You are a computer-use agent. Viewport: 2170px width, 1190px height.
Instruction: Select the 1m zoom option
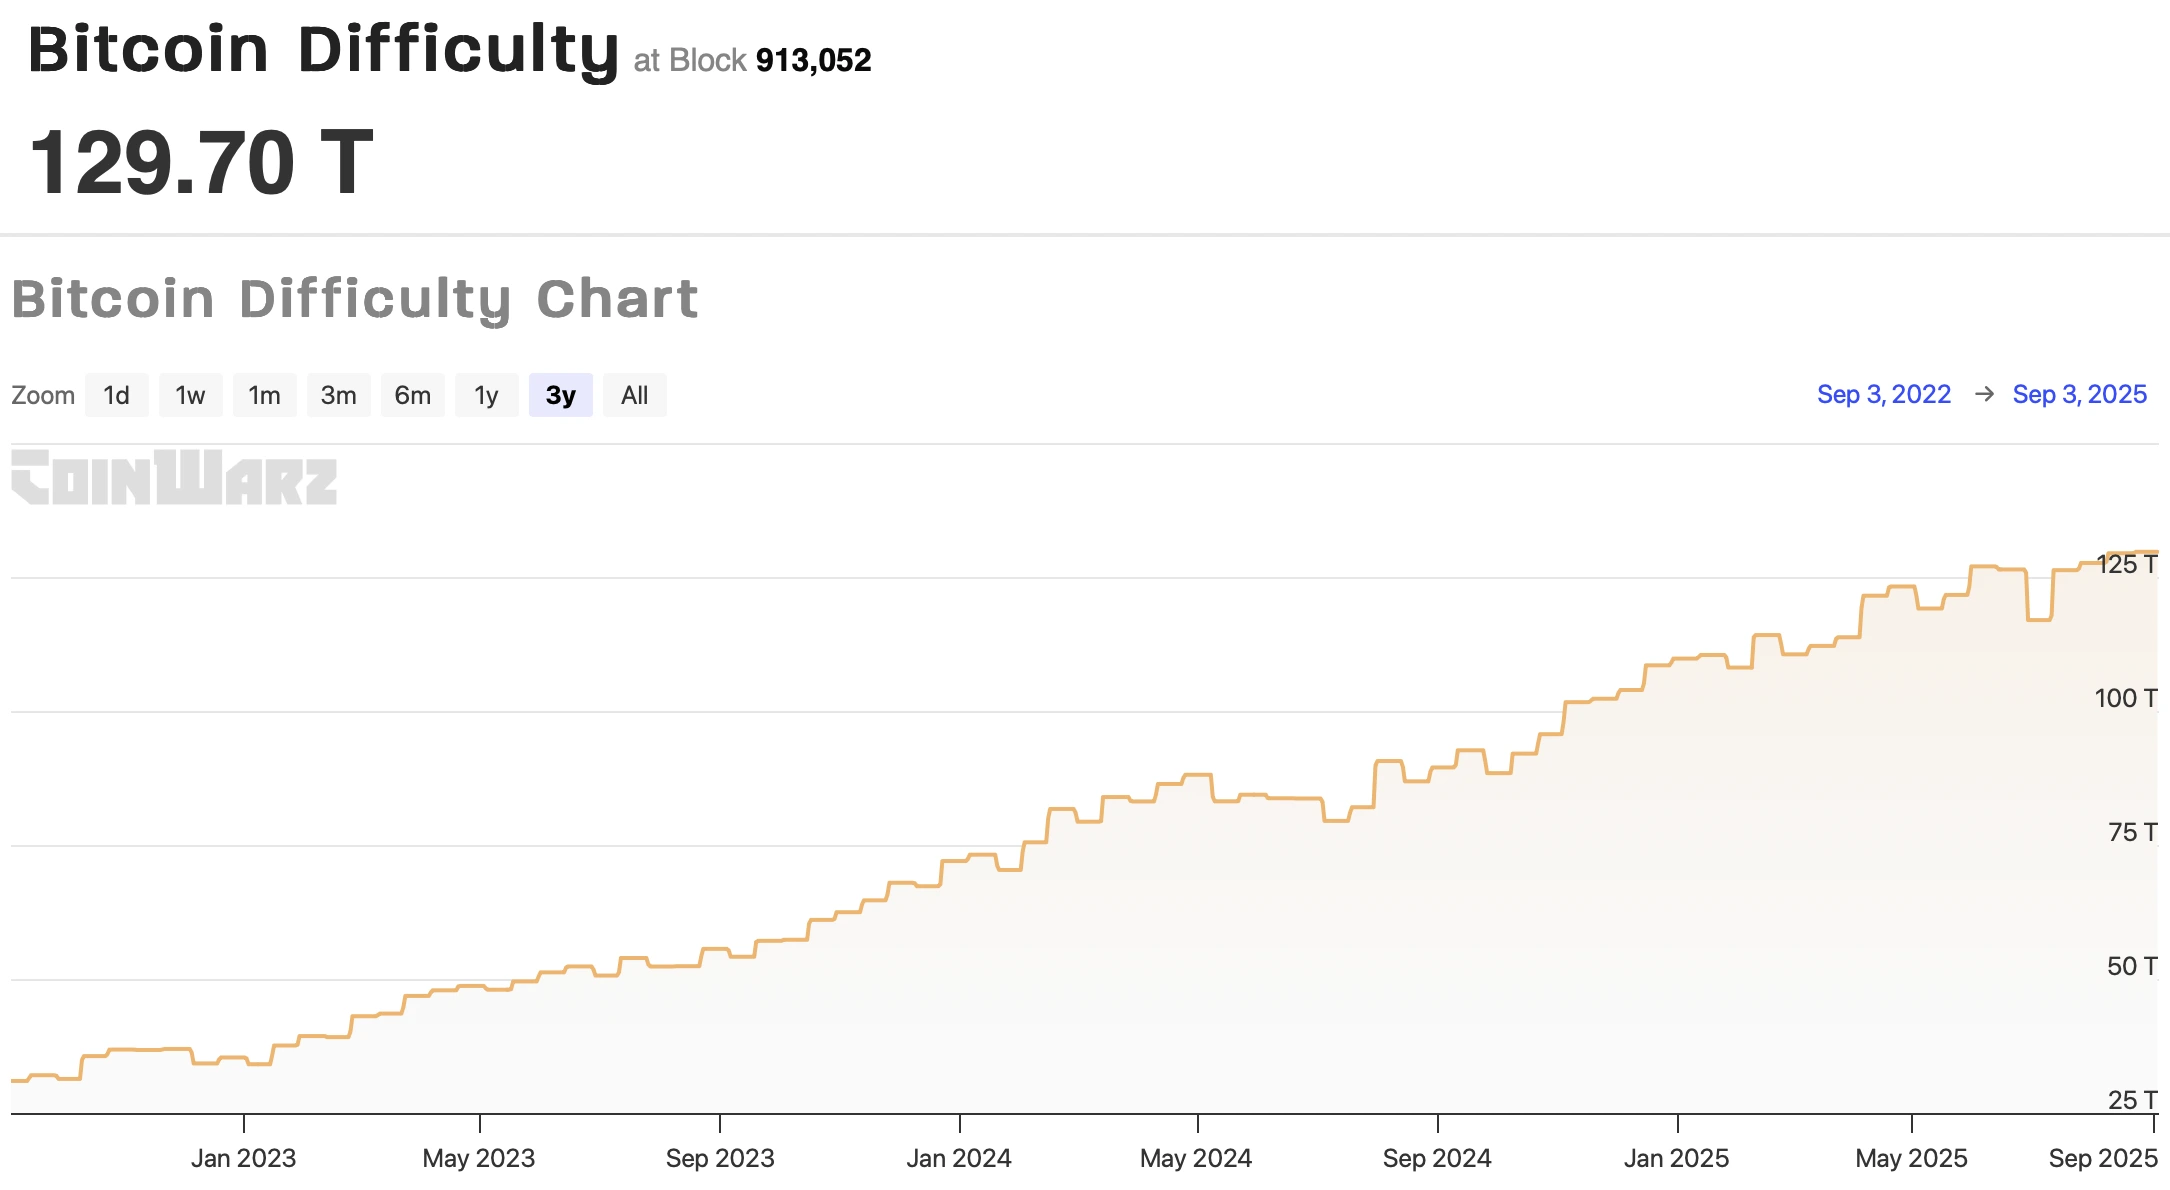(264, 395)
